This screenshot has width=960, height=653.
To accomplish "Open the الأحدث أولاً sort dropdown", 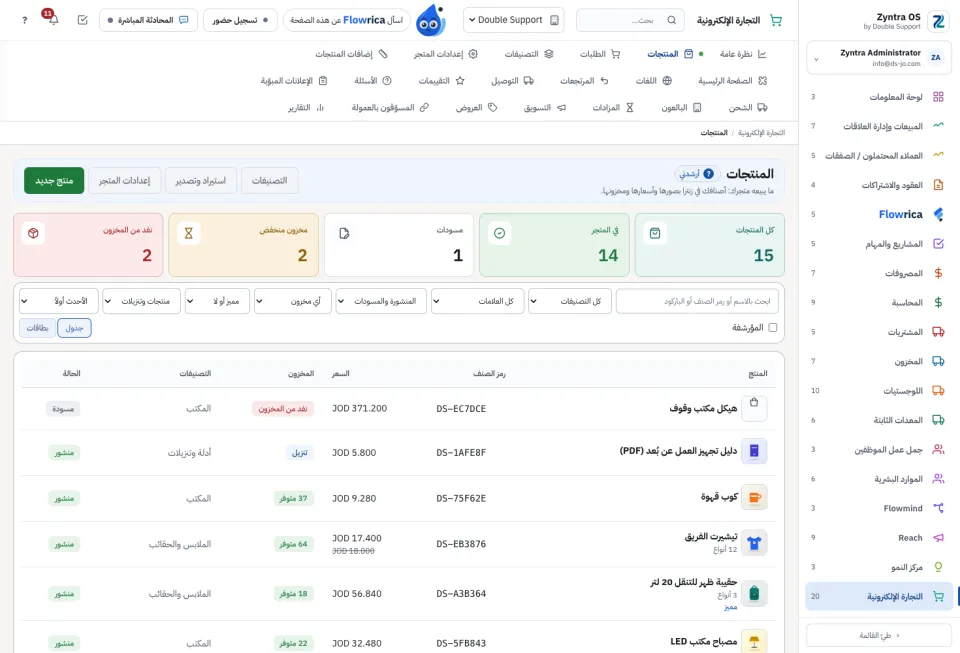I will click(59, 301).
